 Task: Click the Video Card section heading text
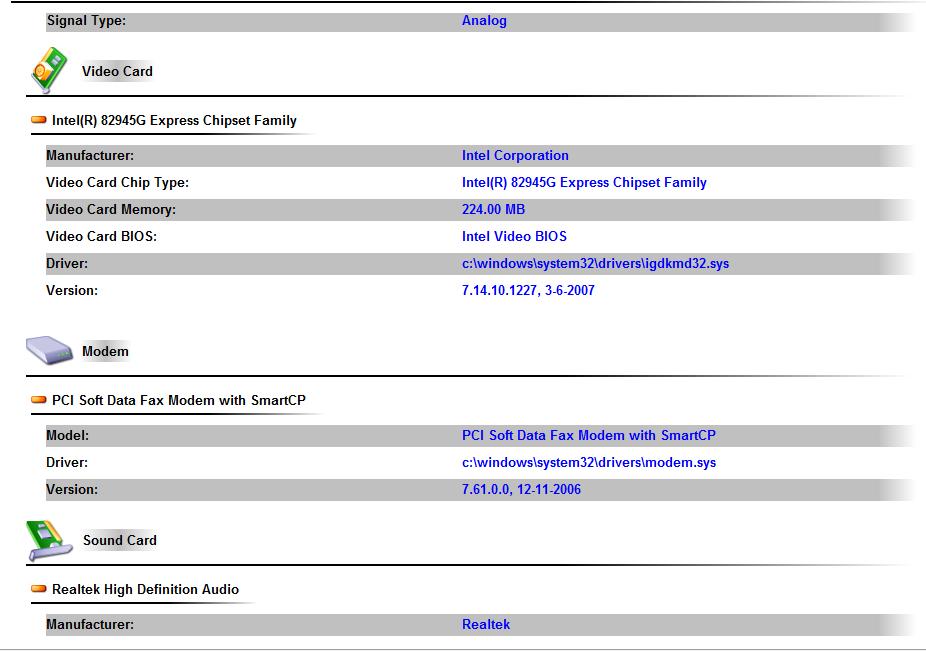coord(117,71)
